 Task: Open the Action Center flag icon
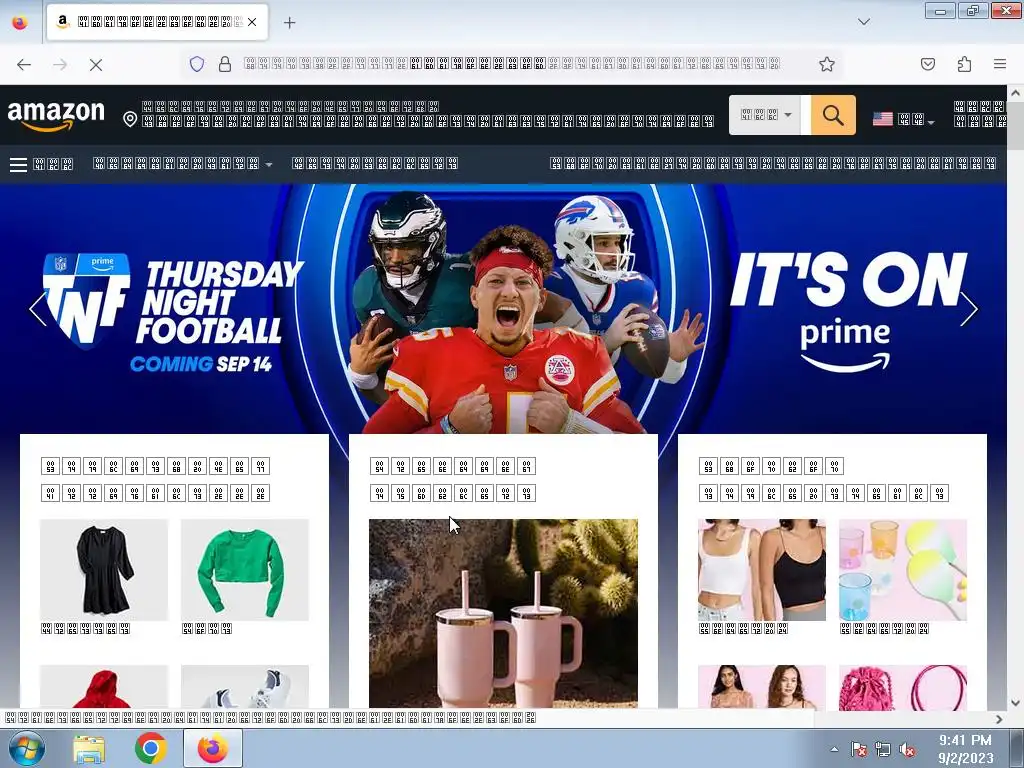[859, 749]
